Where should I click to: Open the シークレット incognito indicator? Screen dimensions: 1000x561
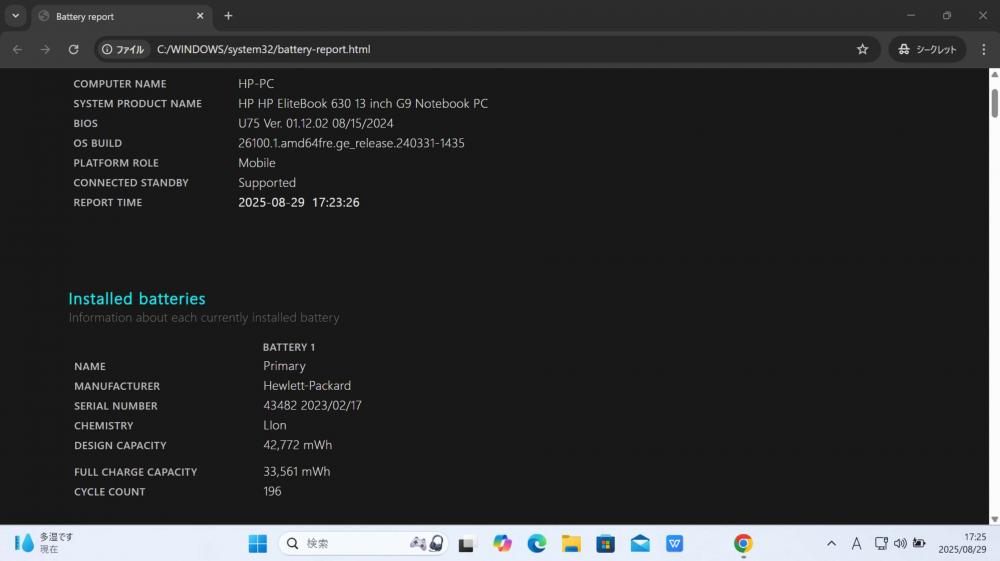click(x=927, y=49)
